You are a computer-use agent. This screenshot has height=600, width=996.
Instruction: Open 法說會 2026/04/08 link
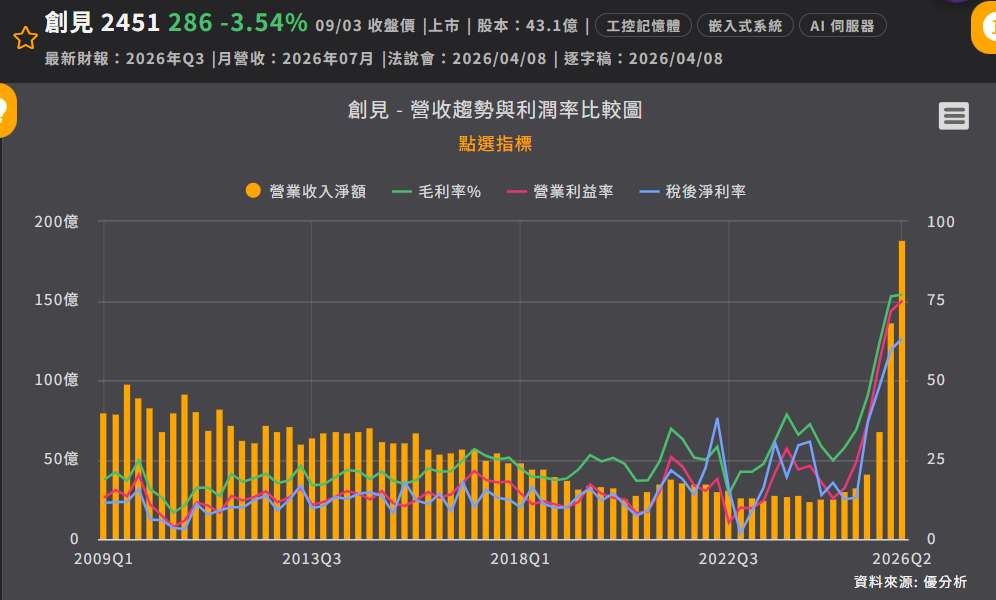[x=467, y=58]
